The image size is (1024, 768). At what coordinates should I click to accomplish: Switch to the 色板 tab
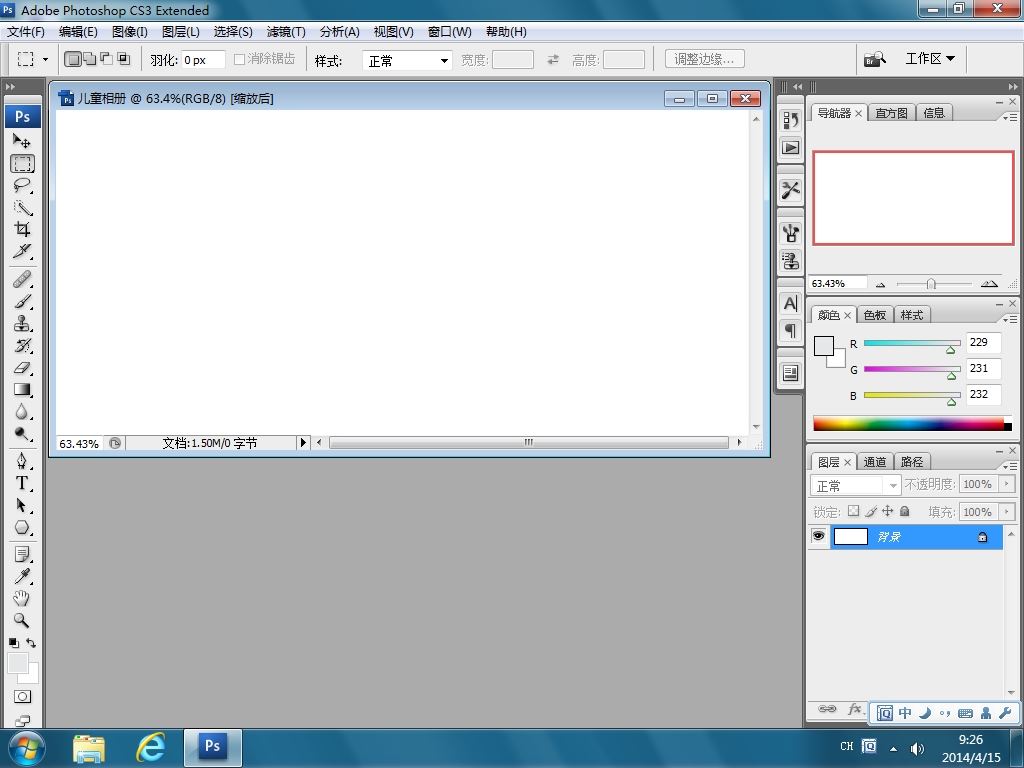pyautogui.click(x=874, y=315)
